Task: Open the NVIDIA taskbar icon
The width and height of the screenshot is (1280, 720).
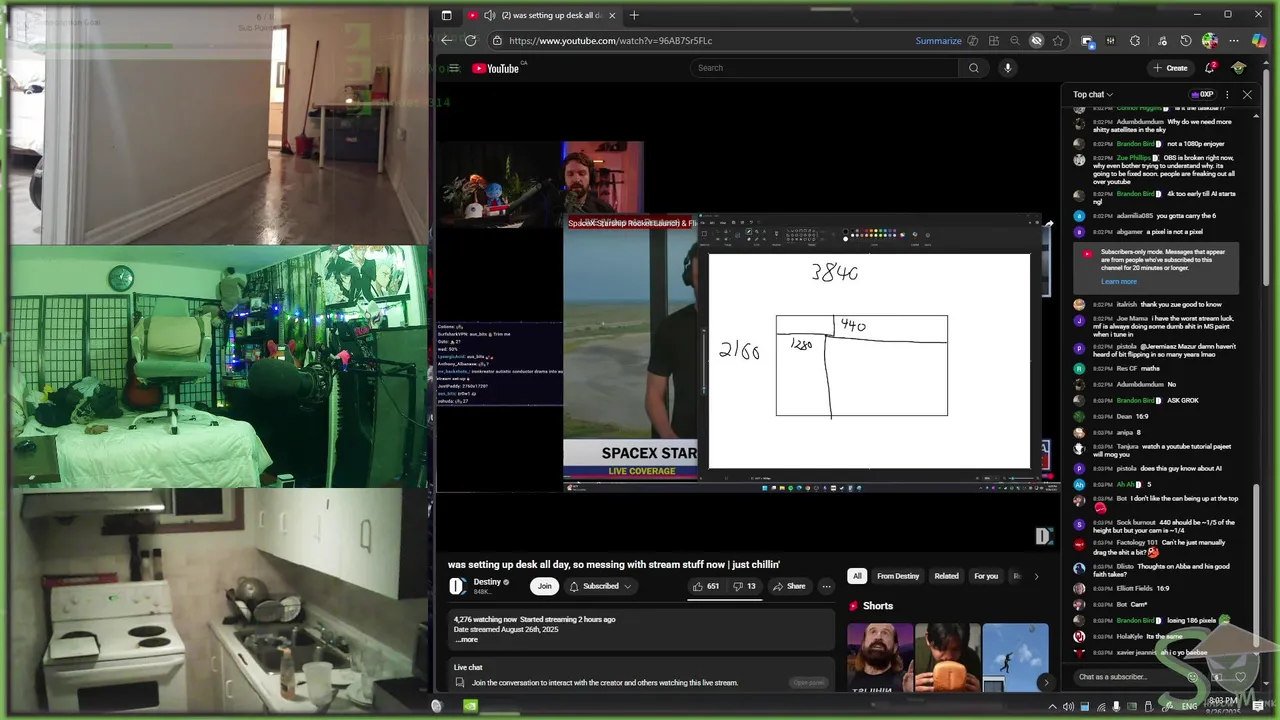Action: point(471,706)
